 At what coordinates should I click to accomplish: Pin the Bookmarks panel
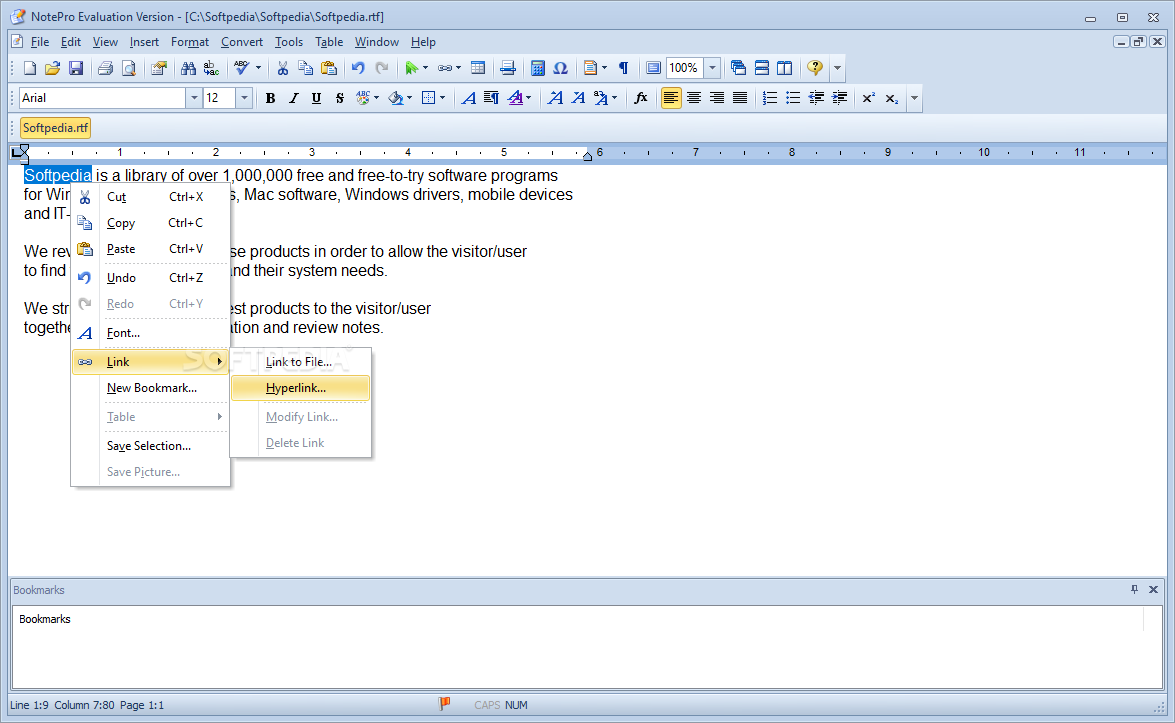tap(1135, 590)
